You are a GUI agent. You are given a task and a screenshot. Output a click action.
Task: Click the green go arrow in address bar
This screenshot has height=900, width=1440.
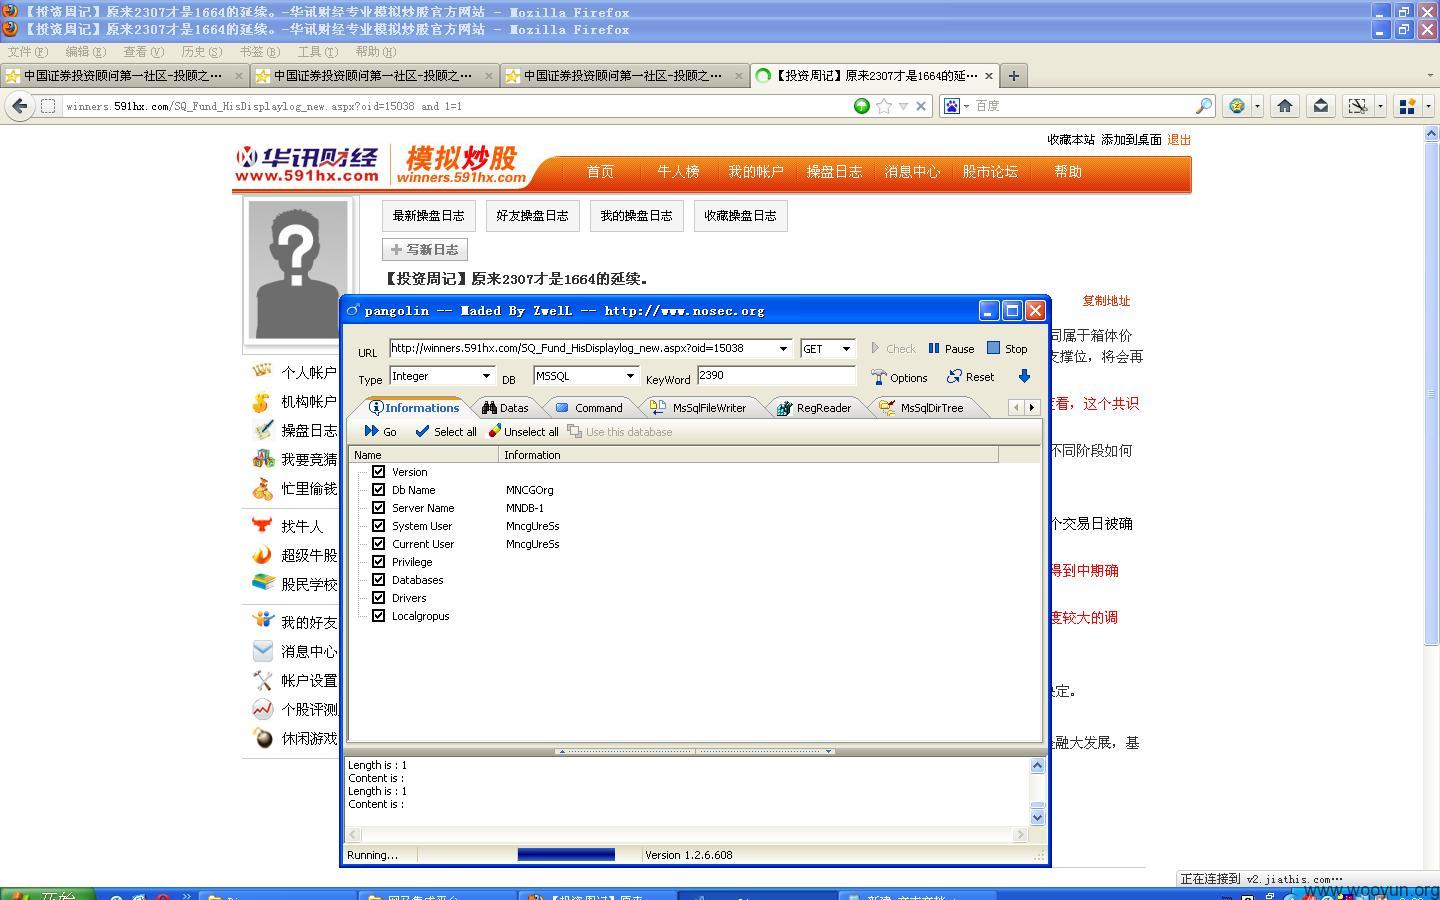862,106
